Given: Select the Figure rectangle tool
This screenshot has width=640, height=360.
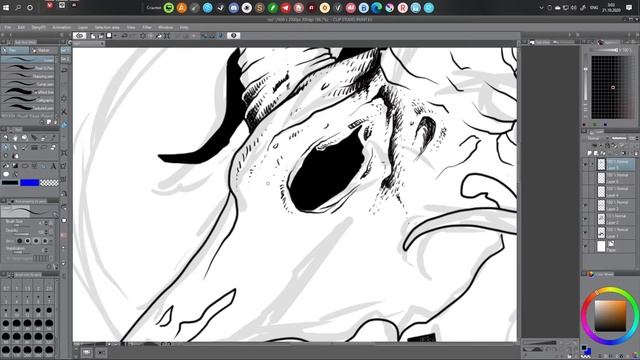Looking at the screenshot, I should click(x=25, y=166).
